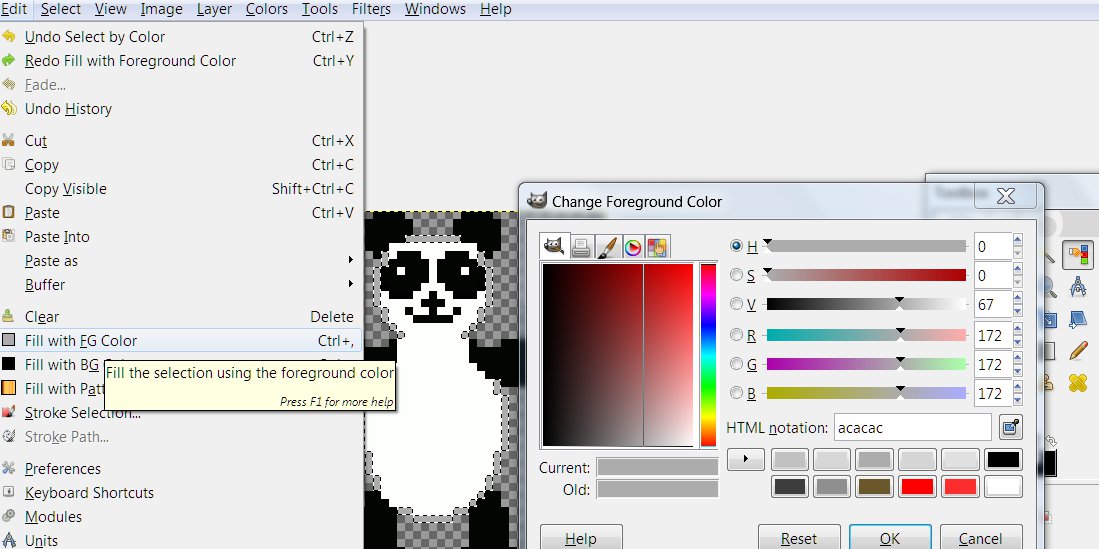Switch to the color wheel selector tab
This screenshot has width=1099, height=549.
click(x=632, y=247)
